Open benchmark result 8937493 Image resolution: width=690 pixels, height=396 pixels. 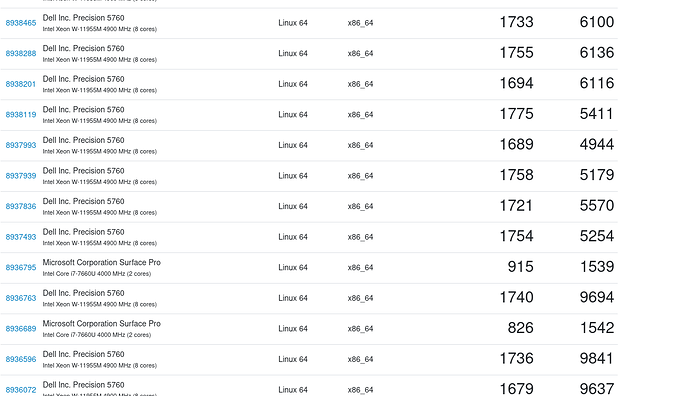coord(21,237)
